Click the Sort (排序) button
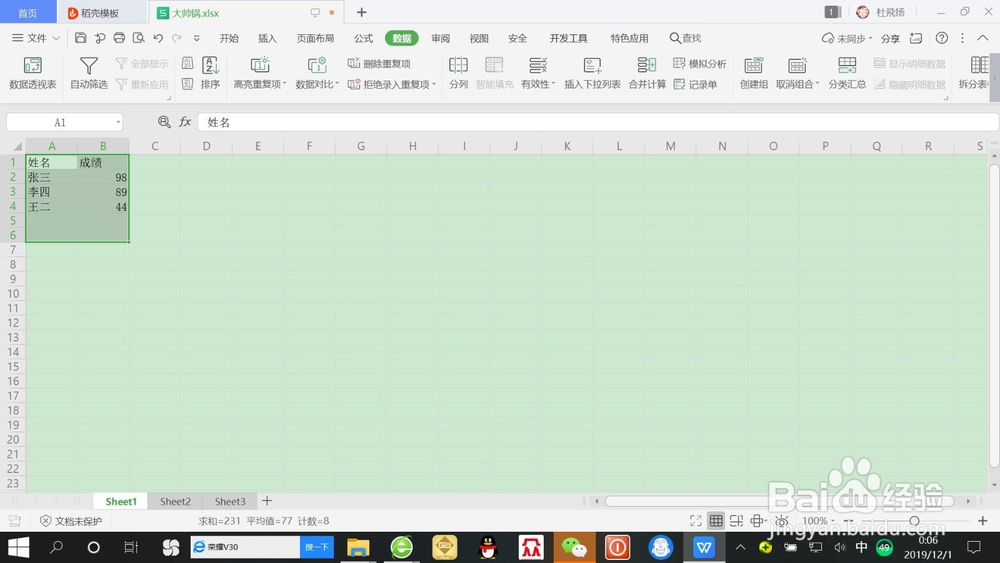Viewport: 1000px width, 563px height. [210, 73]
